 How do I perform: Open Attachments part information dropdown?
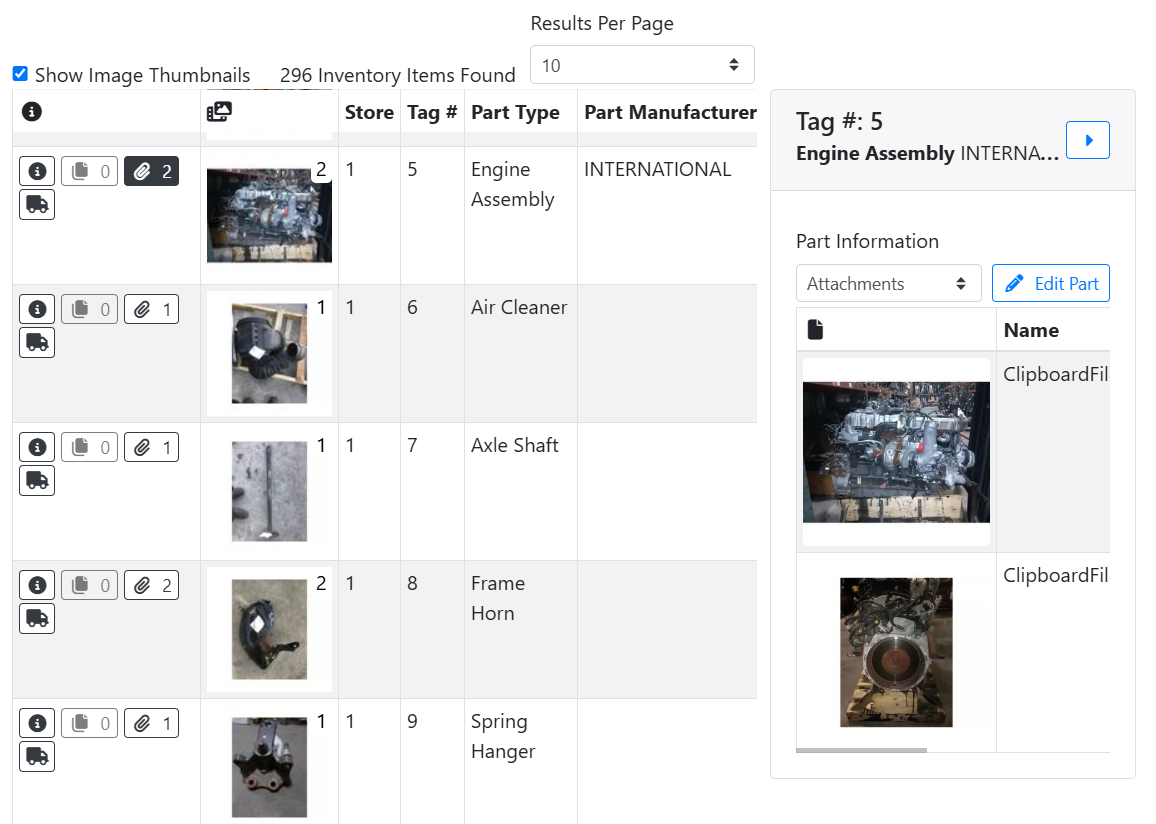tap(888, 284)
